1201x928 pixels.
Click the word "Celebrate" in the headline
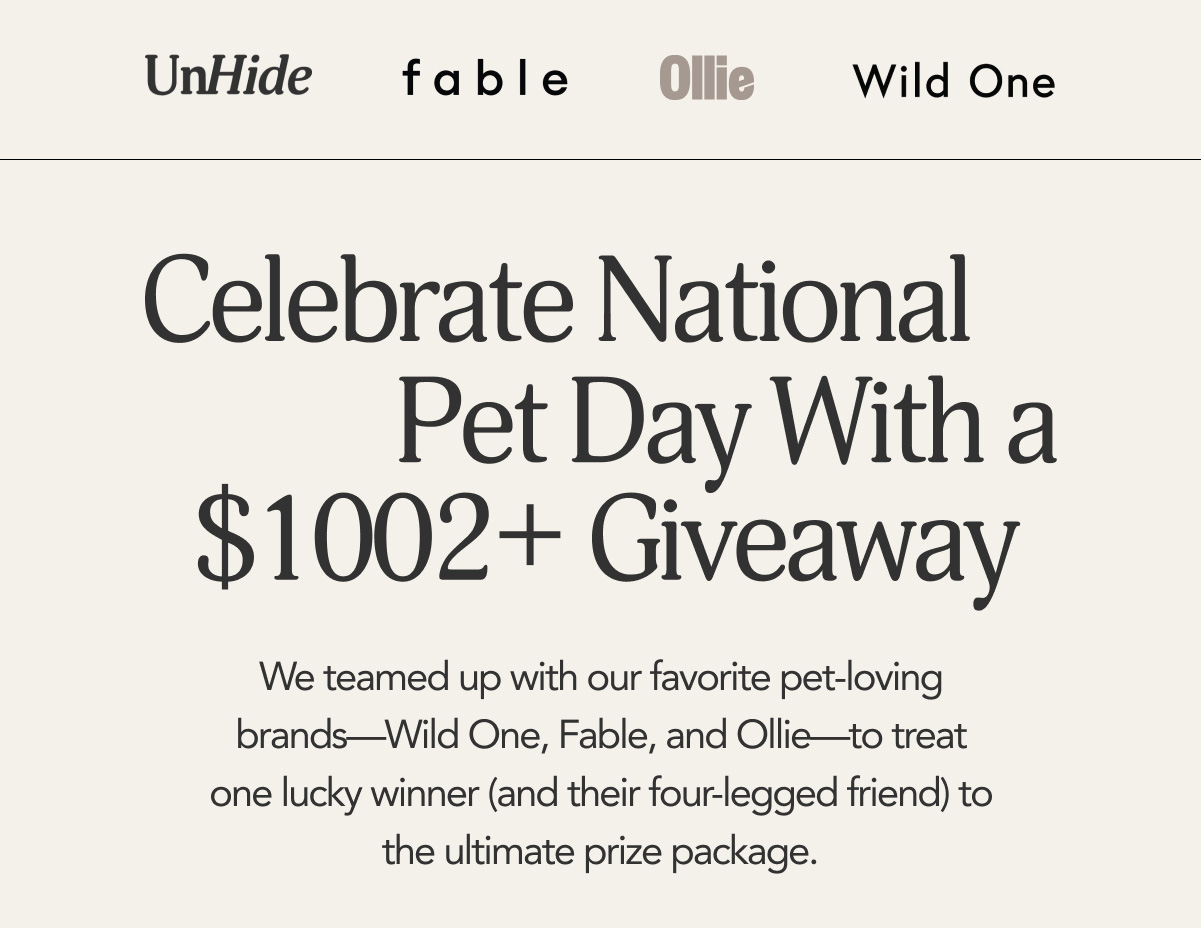pos(358,300)
